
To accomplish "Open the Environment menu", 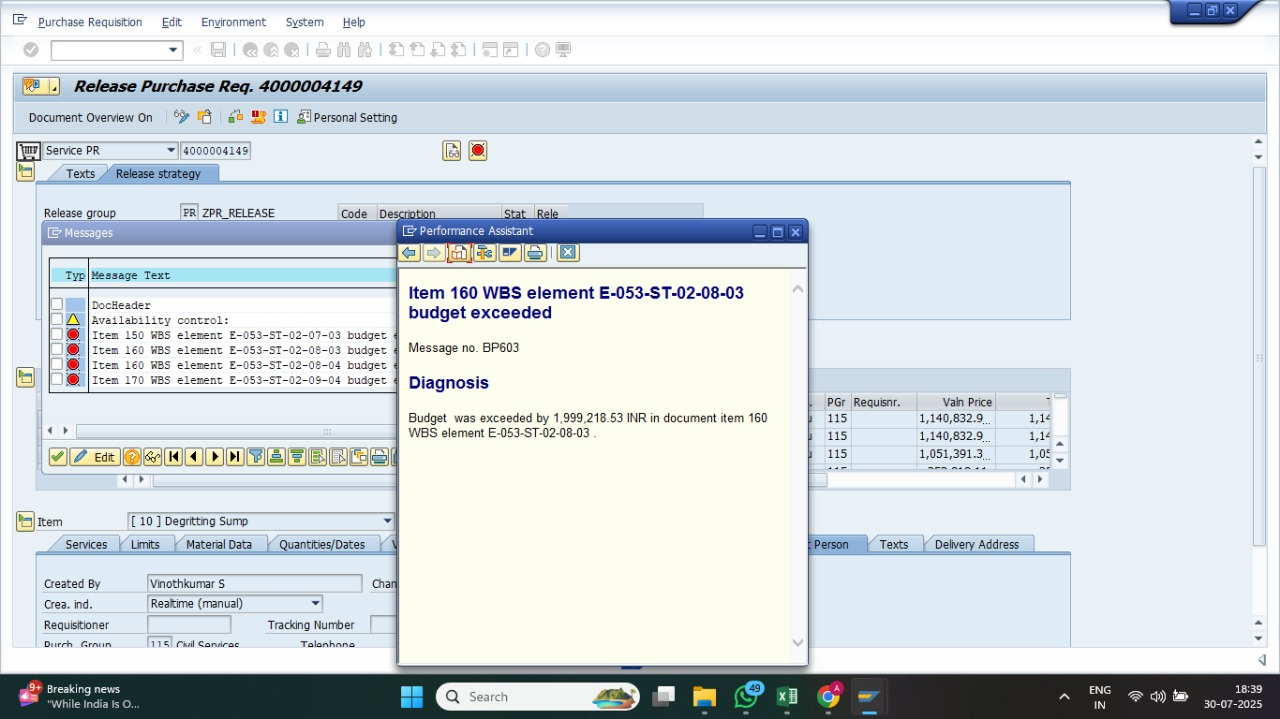I will (233, 22).
